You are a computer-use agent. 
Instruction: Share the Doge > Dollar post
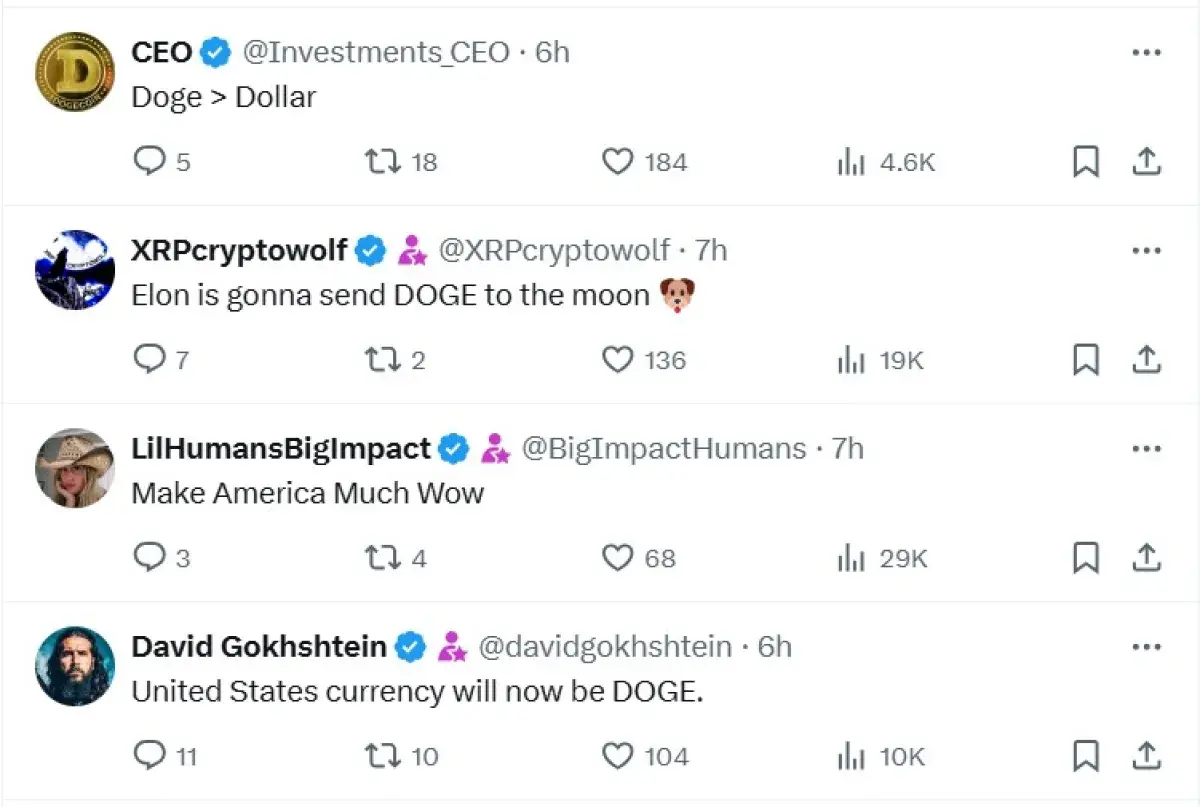(x=1147, y=161)
